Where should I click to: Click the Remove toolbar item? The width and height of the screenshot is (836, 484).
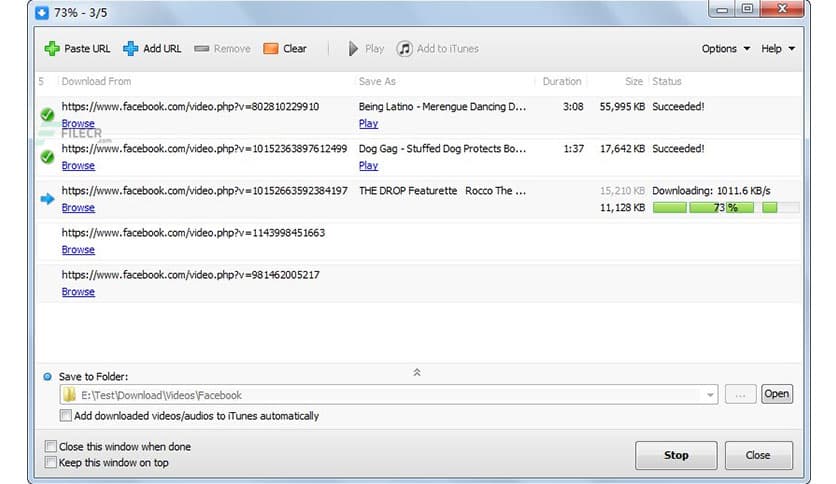(222, 49)
